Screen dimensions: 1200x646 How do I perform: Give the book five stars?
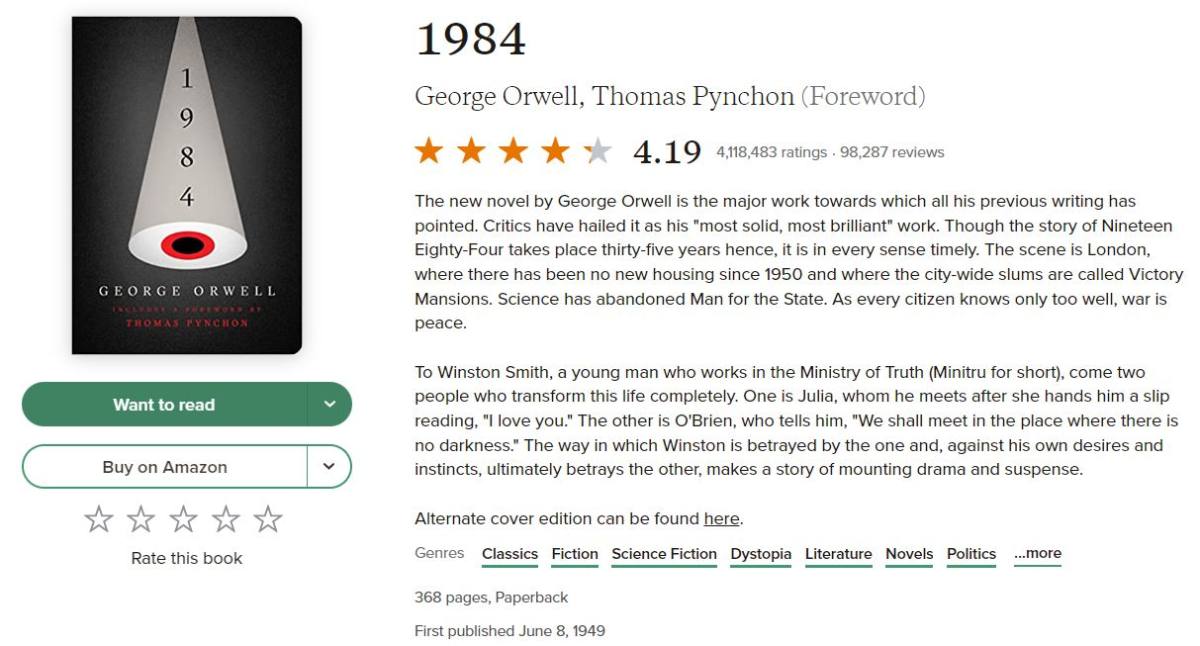click(x=268, y=519)
